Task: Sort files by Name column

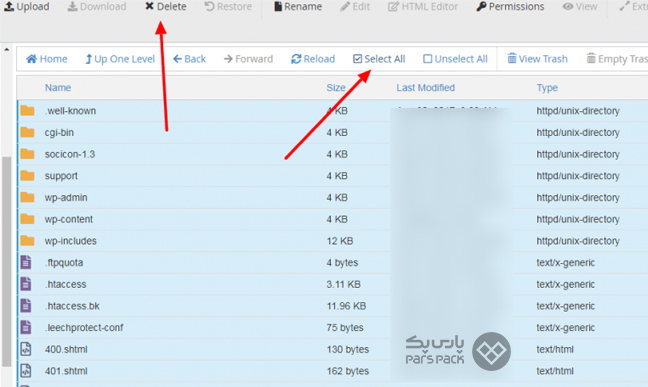Action: (x=58, y=88)
